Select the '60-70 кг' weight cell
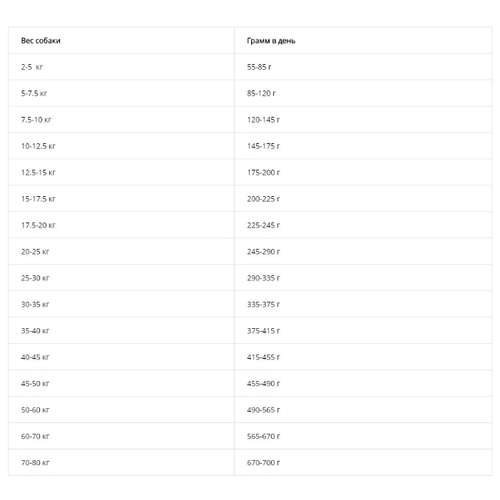Screen dimensions: 500x500 [121, 436]
